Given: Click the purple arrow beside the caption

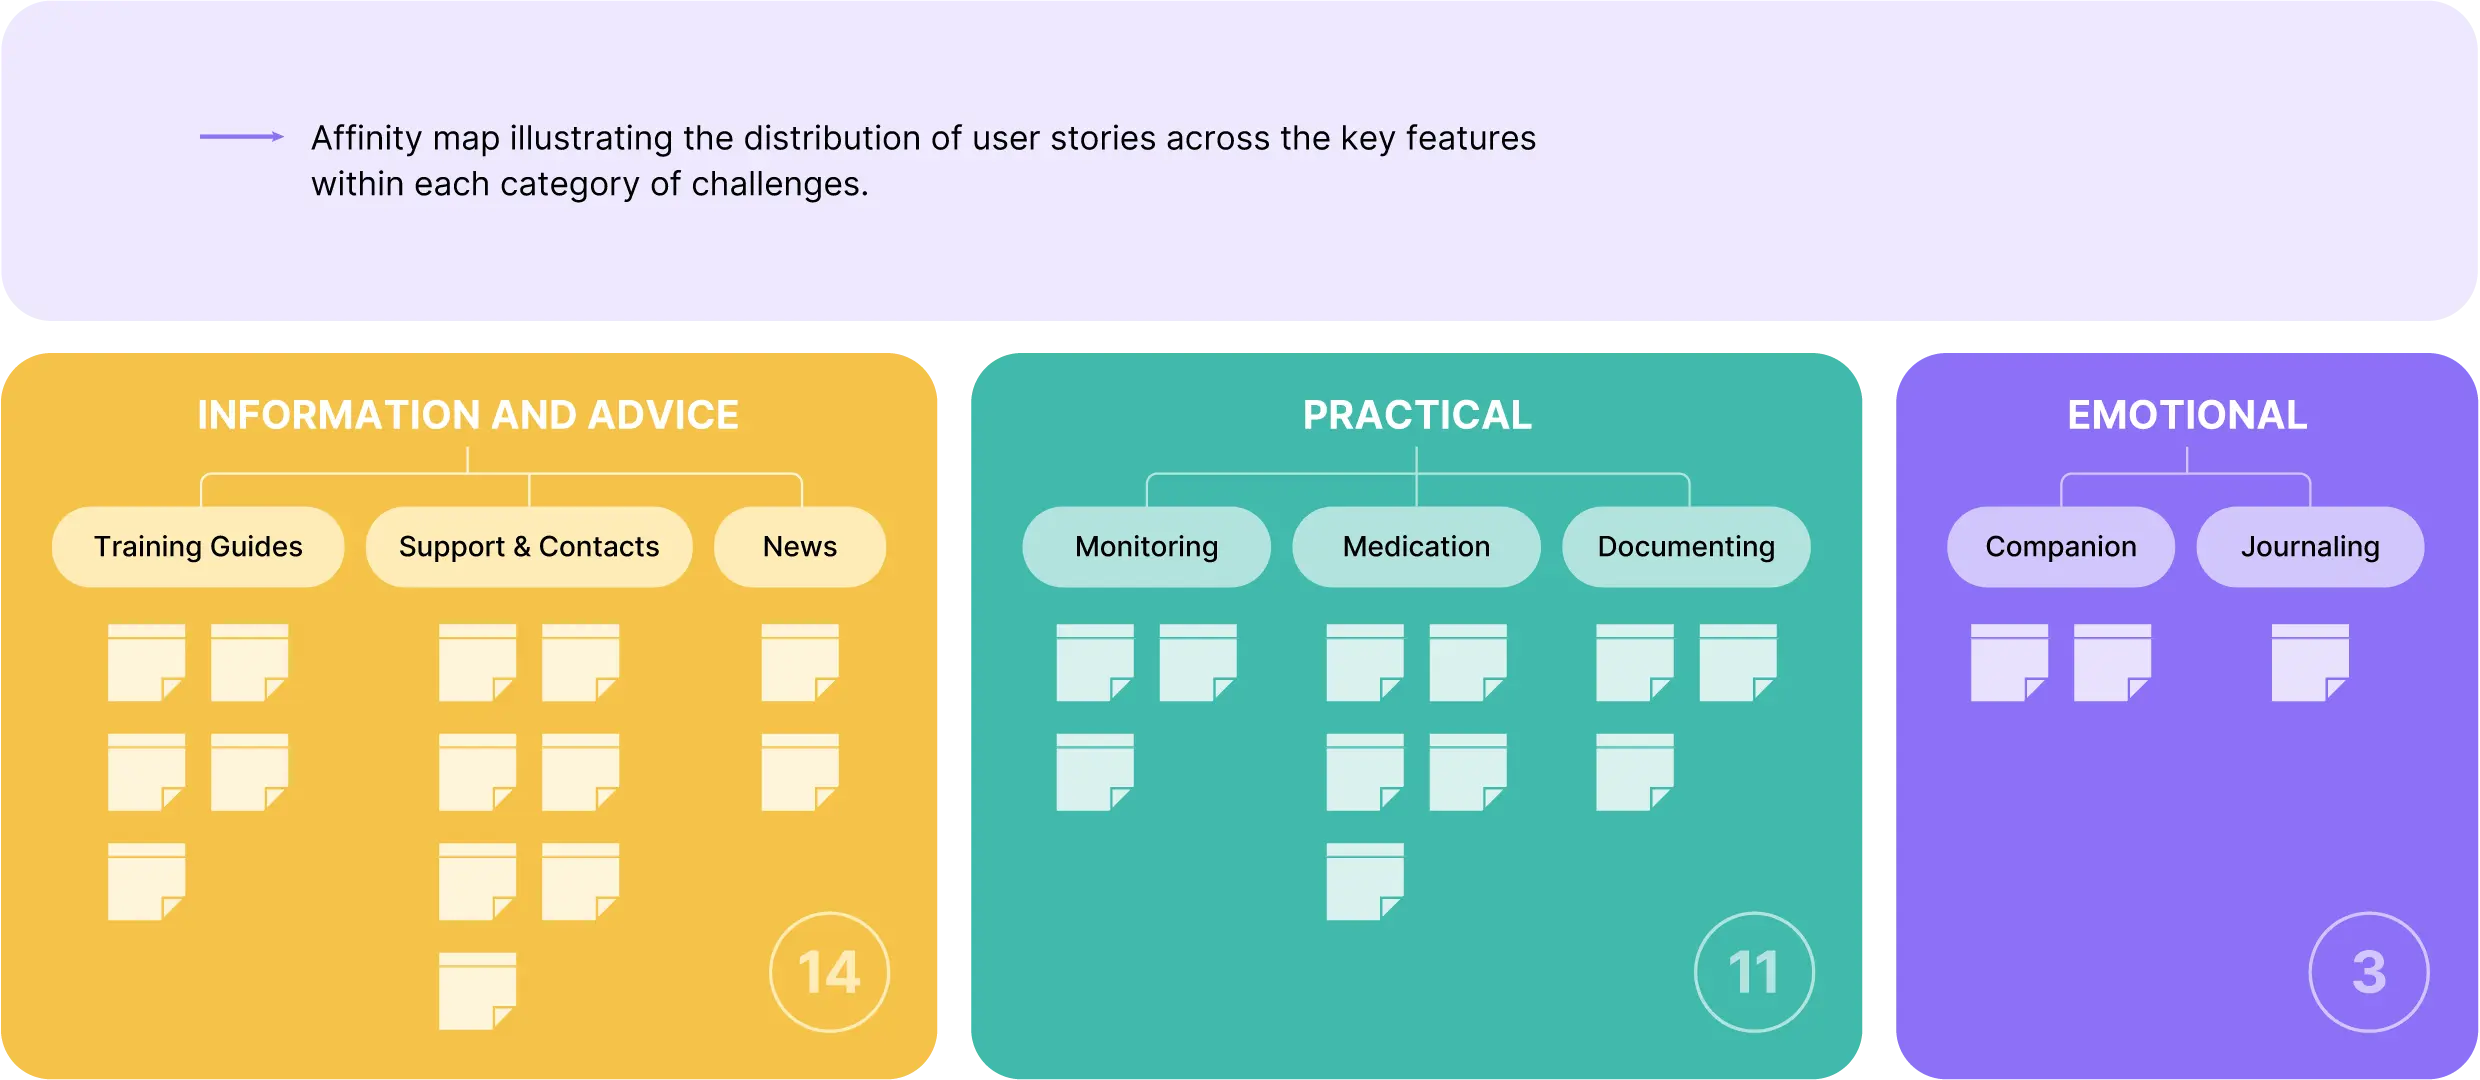Looking at the screenshot, I should 242,137.
